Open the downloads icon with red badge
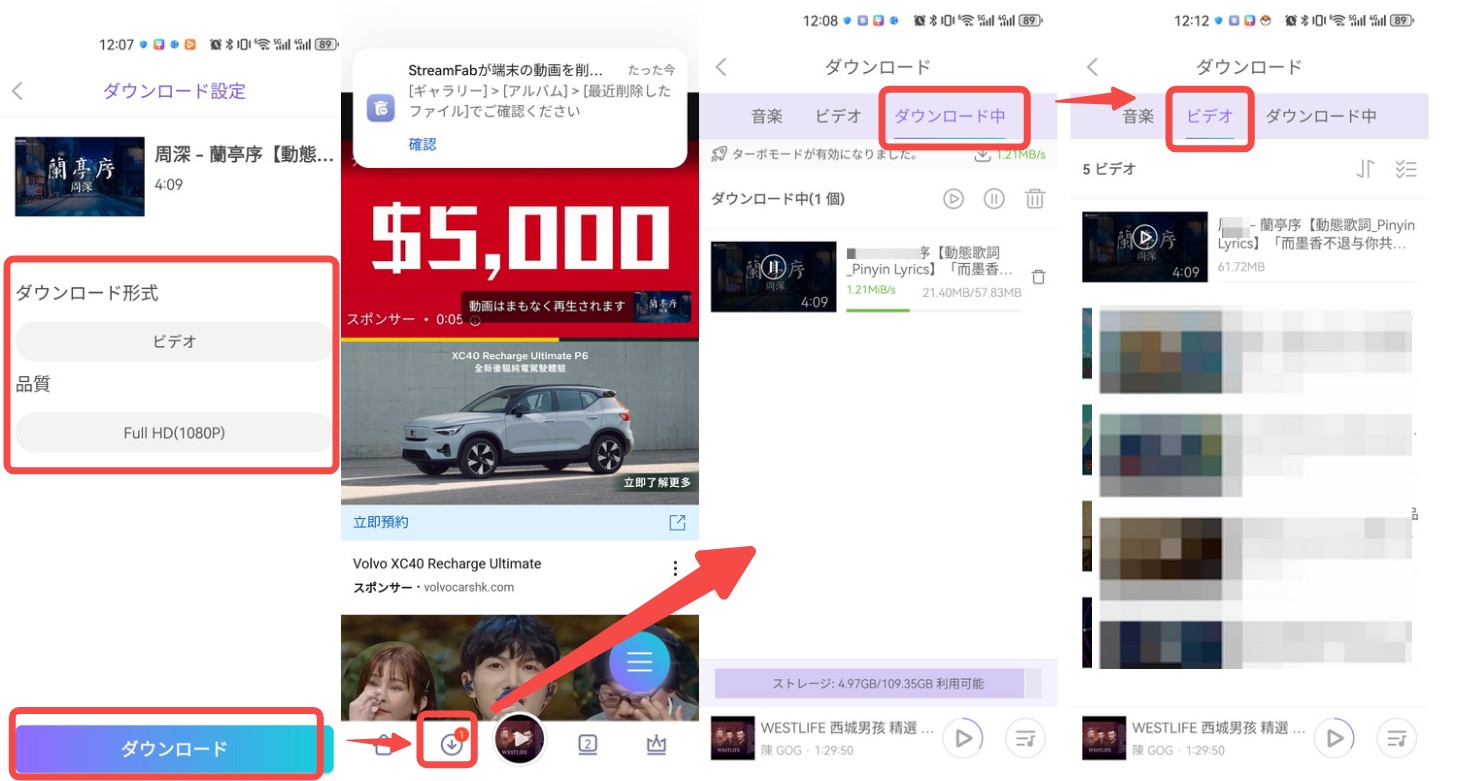 [452, 743]
